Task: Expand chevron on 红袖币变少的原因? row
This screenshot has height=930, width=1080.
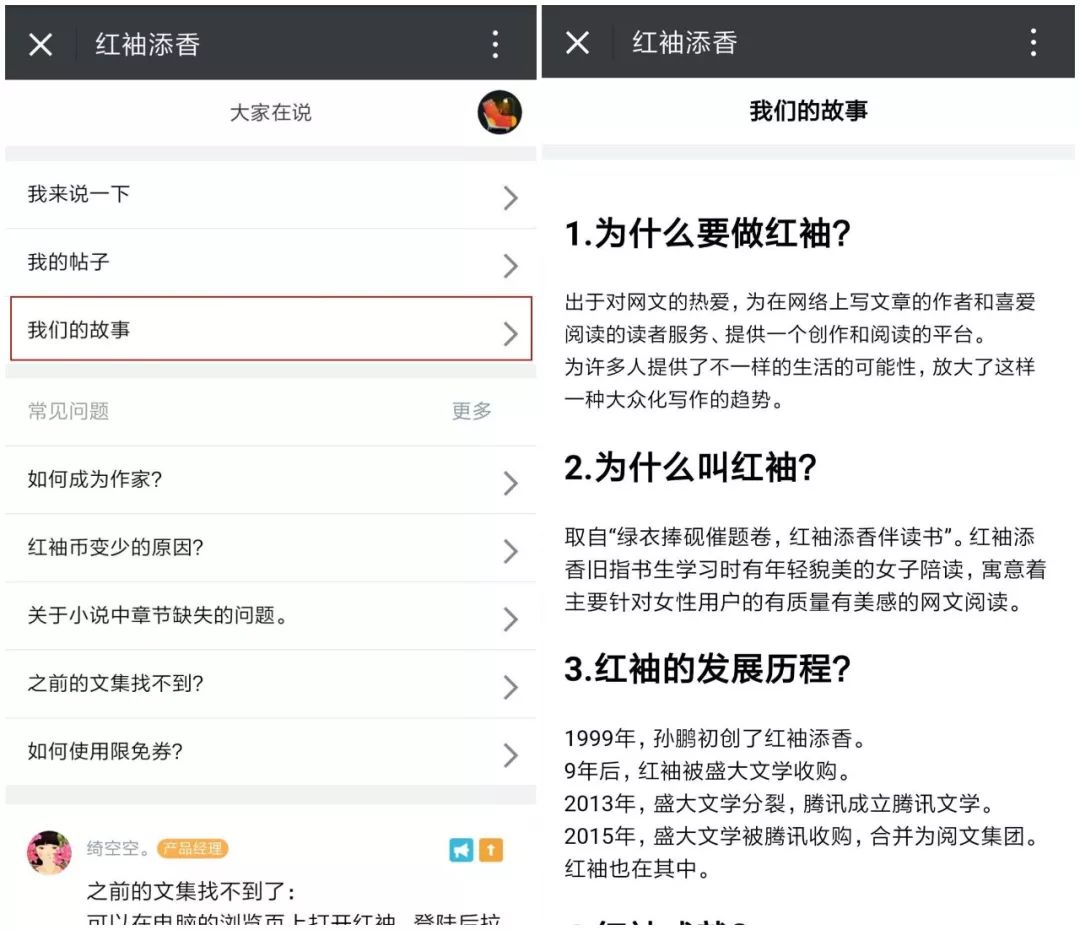Action: (510, 551)
